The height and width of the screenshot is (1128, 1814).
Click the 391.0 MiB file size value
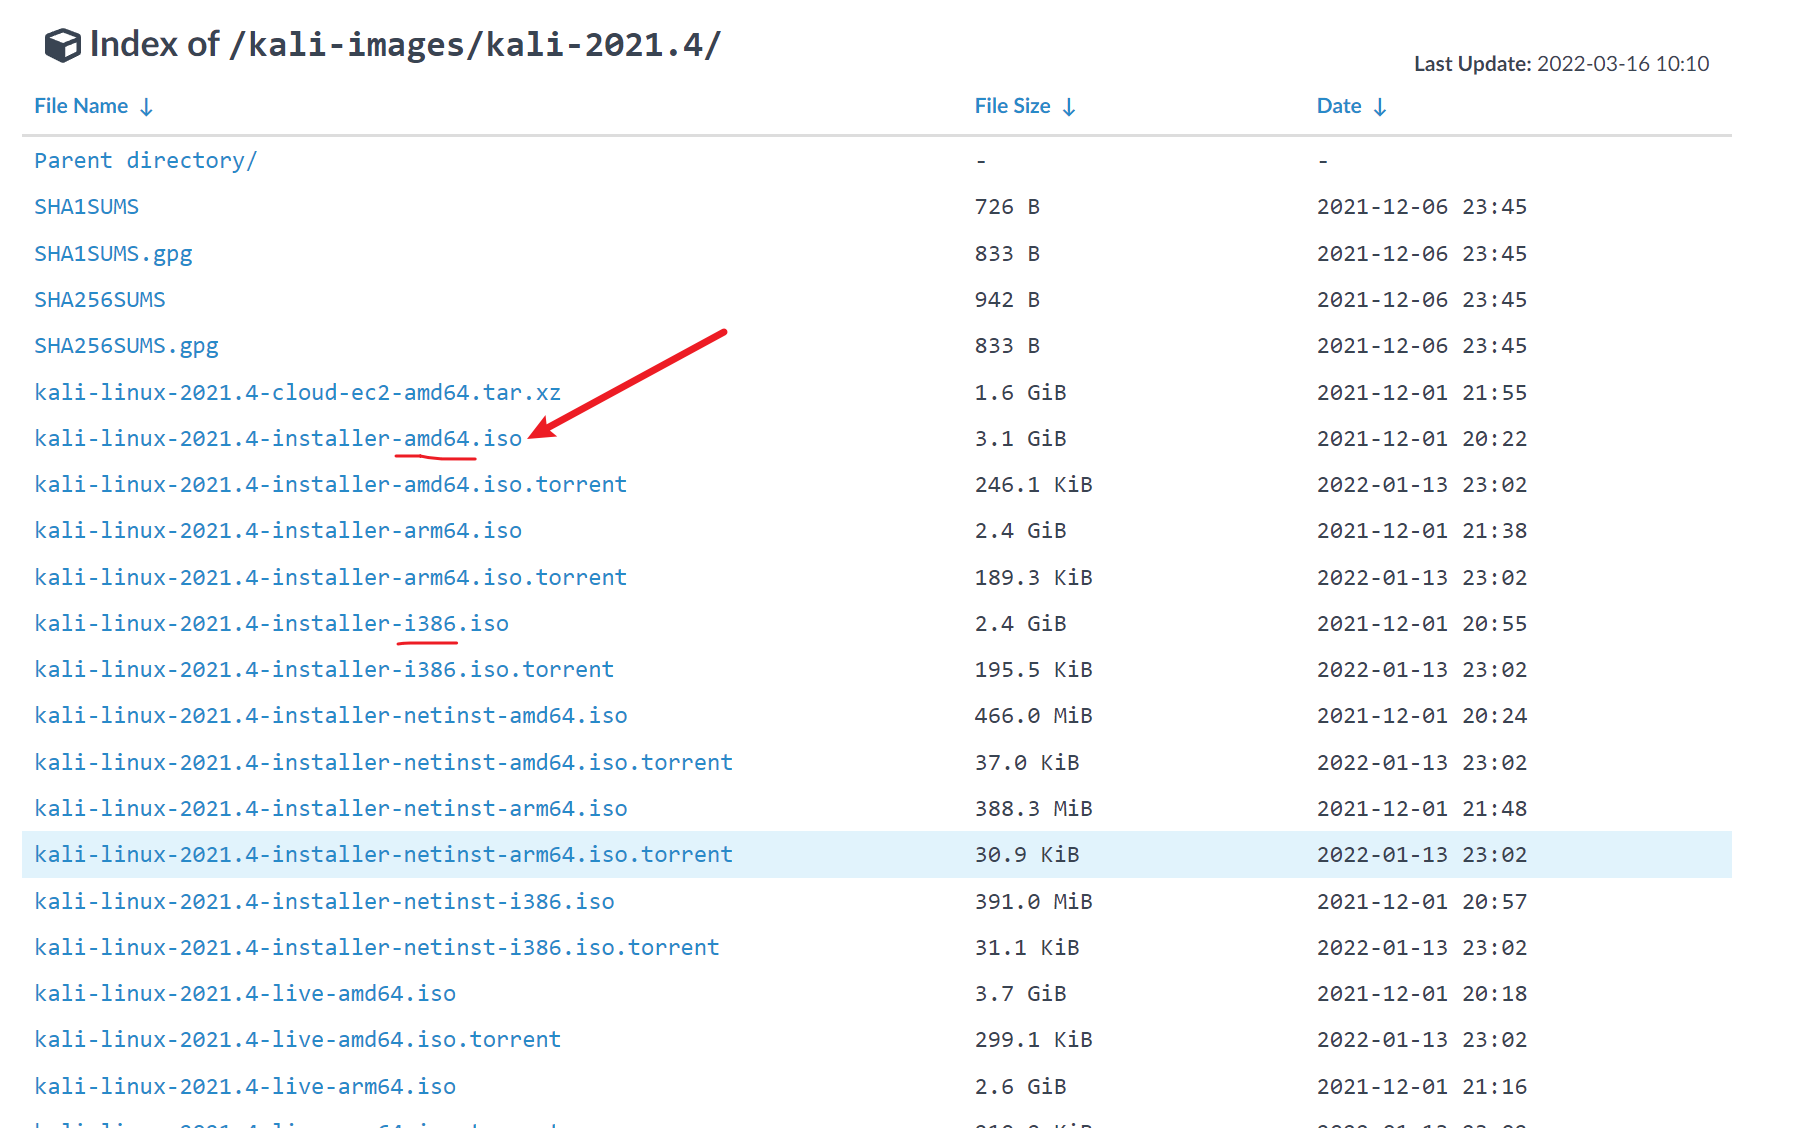coord(1034,901)
